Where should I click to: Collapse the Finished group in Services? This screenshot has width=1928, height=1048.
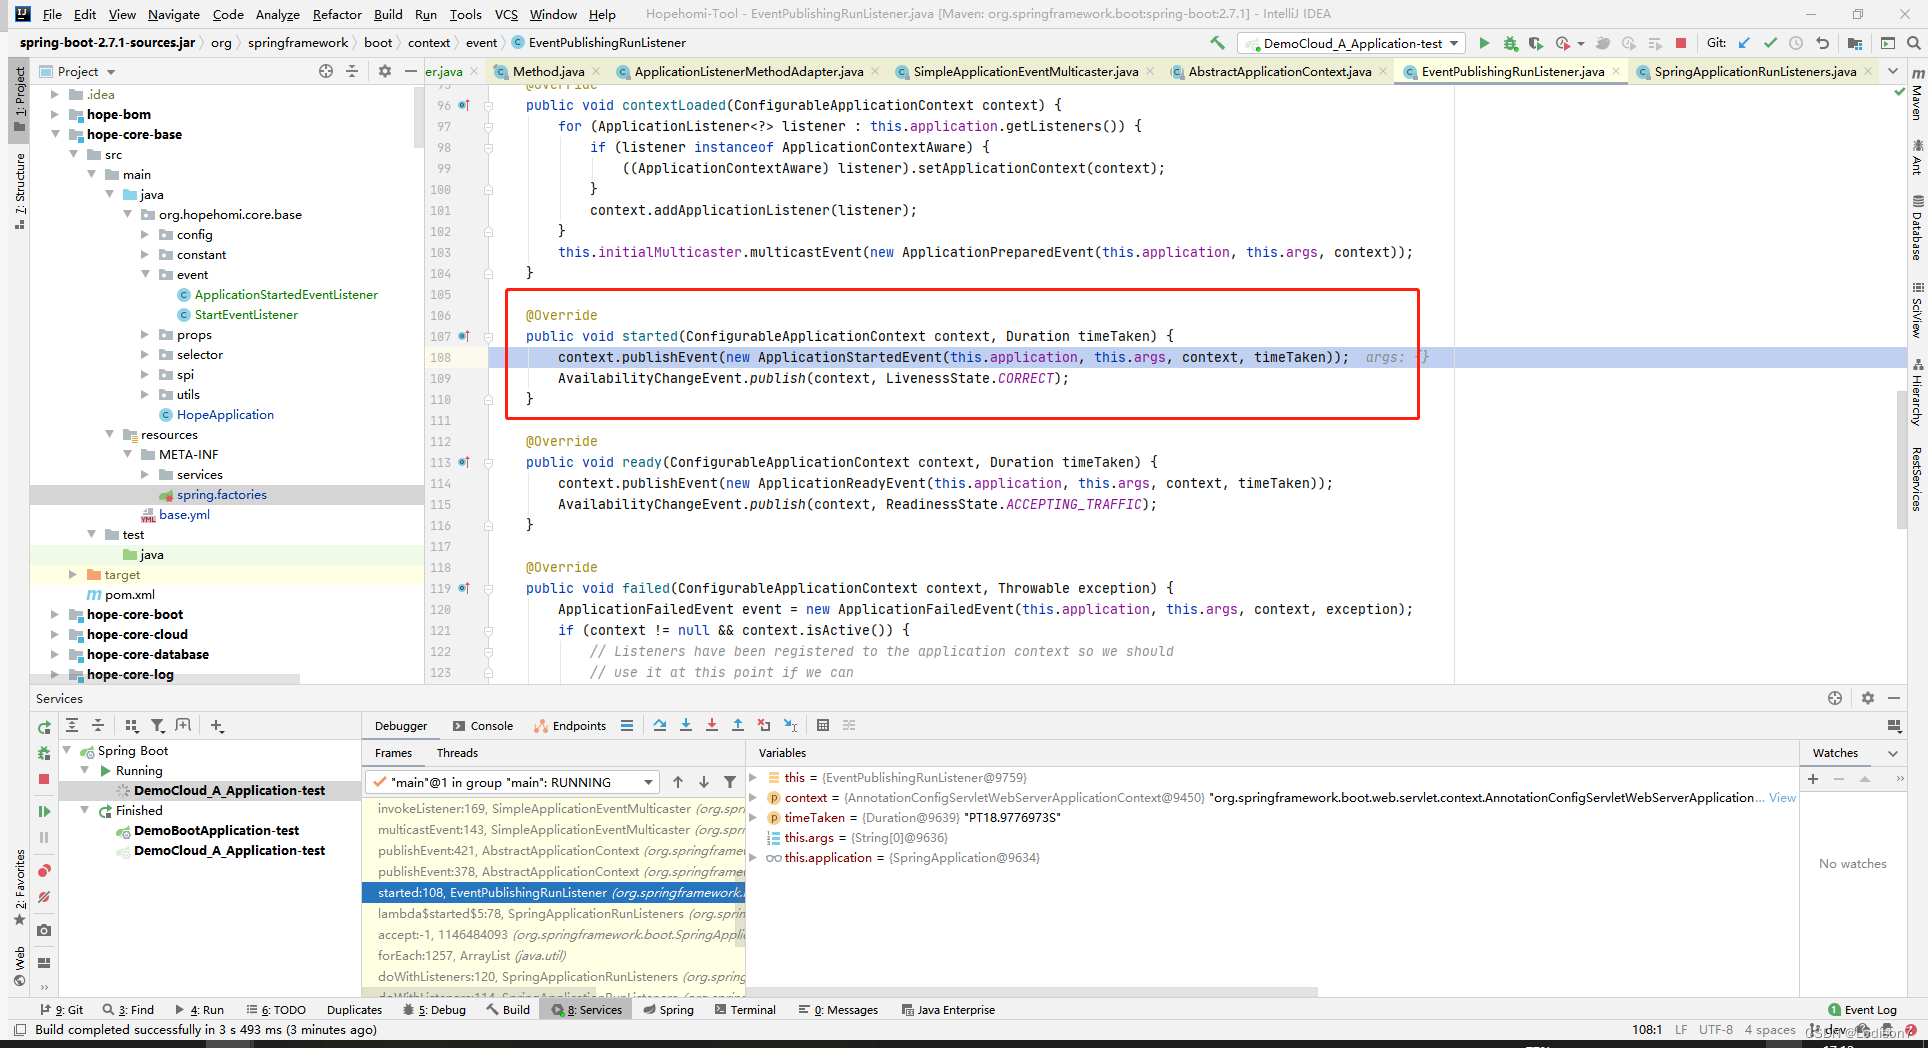click(85, 810)
